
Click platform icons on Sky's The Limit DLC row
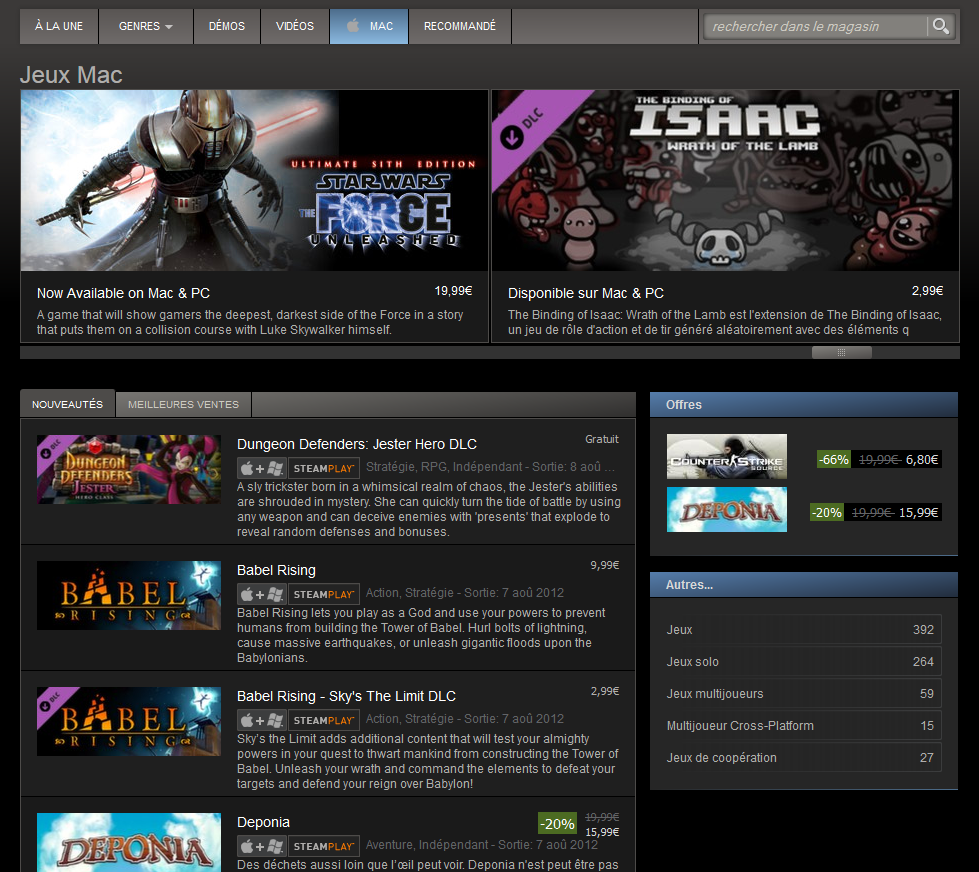click(262, 720)
